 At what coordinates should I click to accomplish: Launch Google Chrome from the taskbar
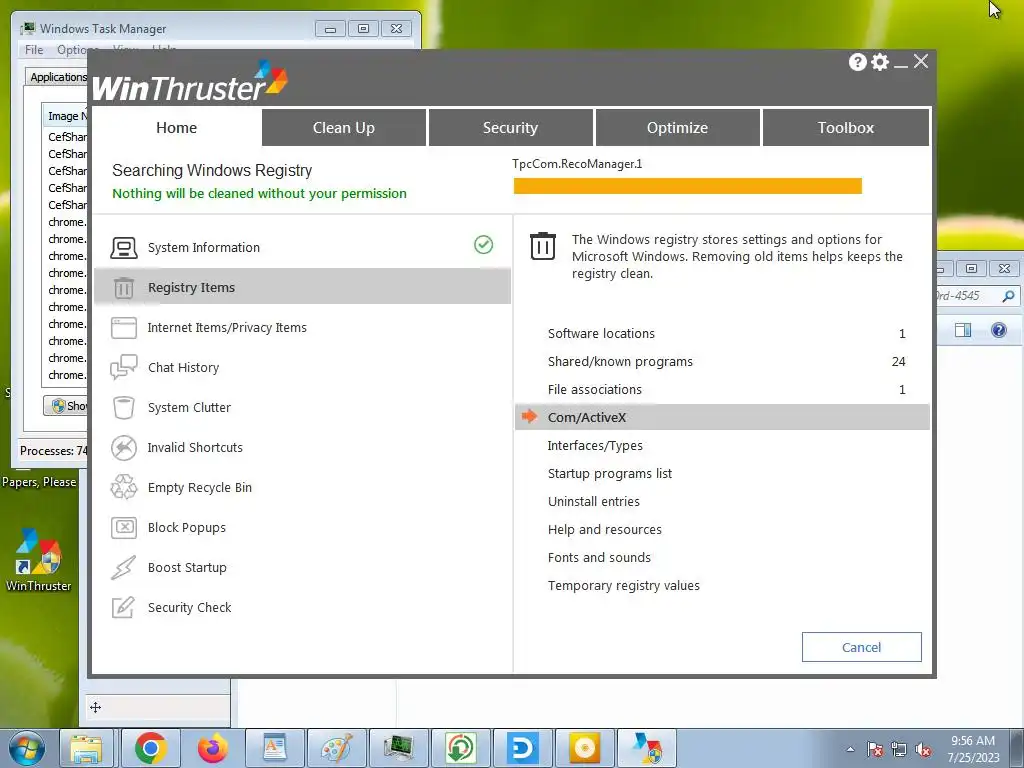tap(151, 748)
